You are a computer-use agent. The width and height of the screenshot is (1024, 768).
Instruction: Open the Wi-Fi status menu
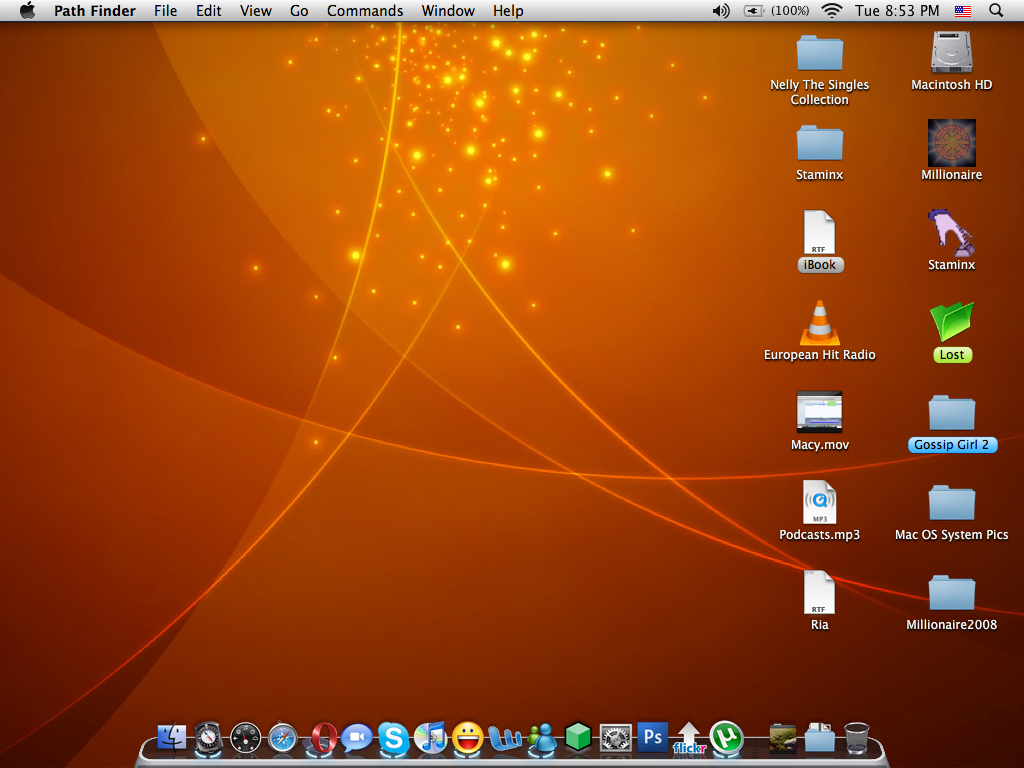pyautogui.click(x=831, y=11)
